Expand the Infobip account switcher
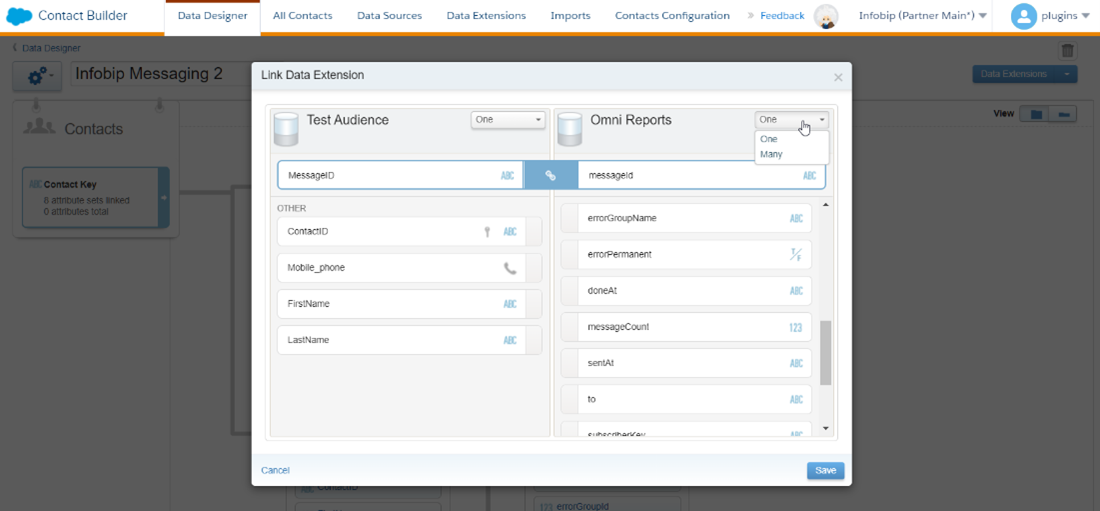Viewport: 1100px width, 511px height. [923, 16]
